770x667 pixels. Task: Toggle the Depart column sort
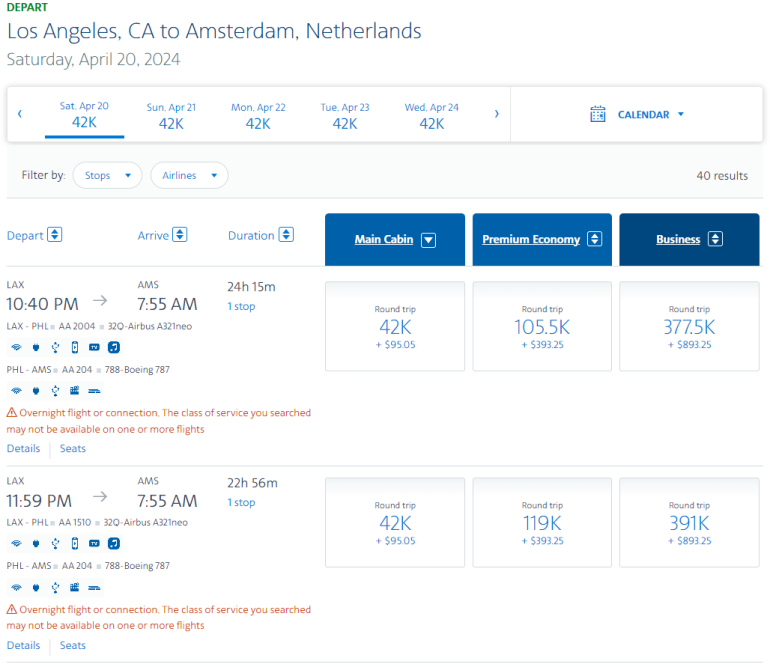click(x=55, y=235)
